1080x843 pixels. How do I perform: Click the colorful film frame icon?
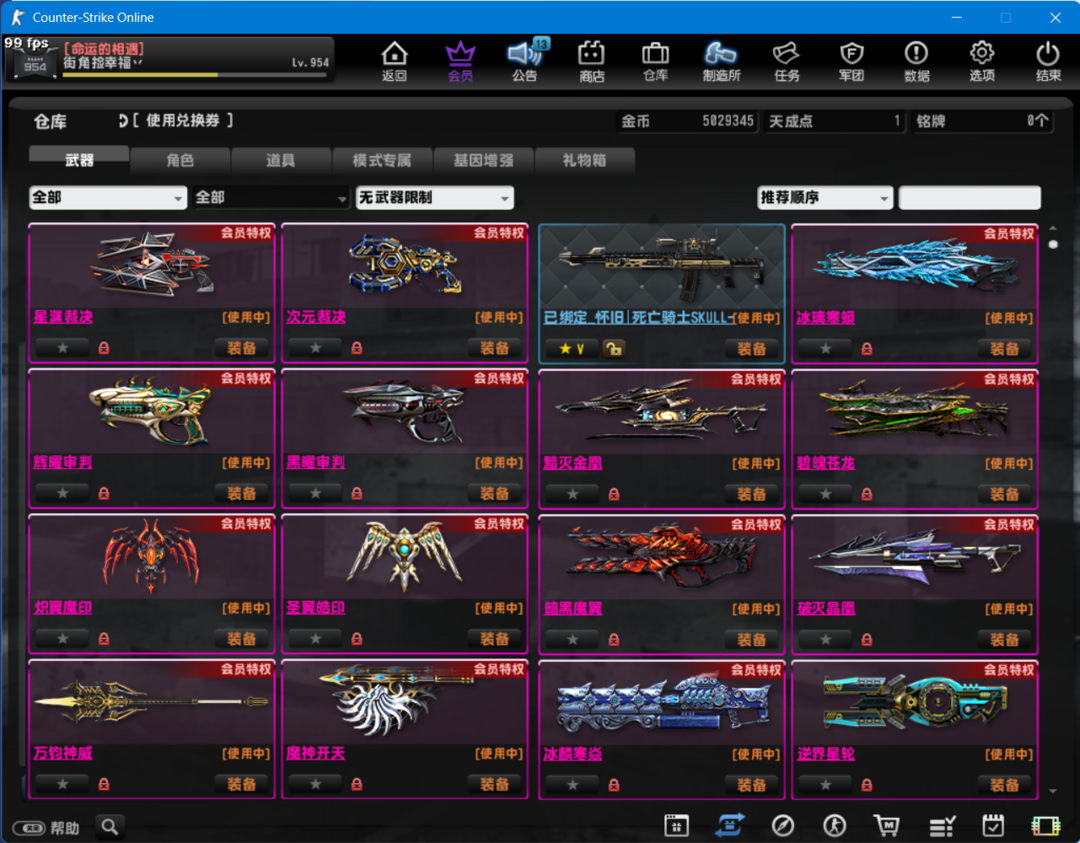pyautogui.click(x=1046, y=825)
